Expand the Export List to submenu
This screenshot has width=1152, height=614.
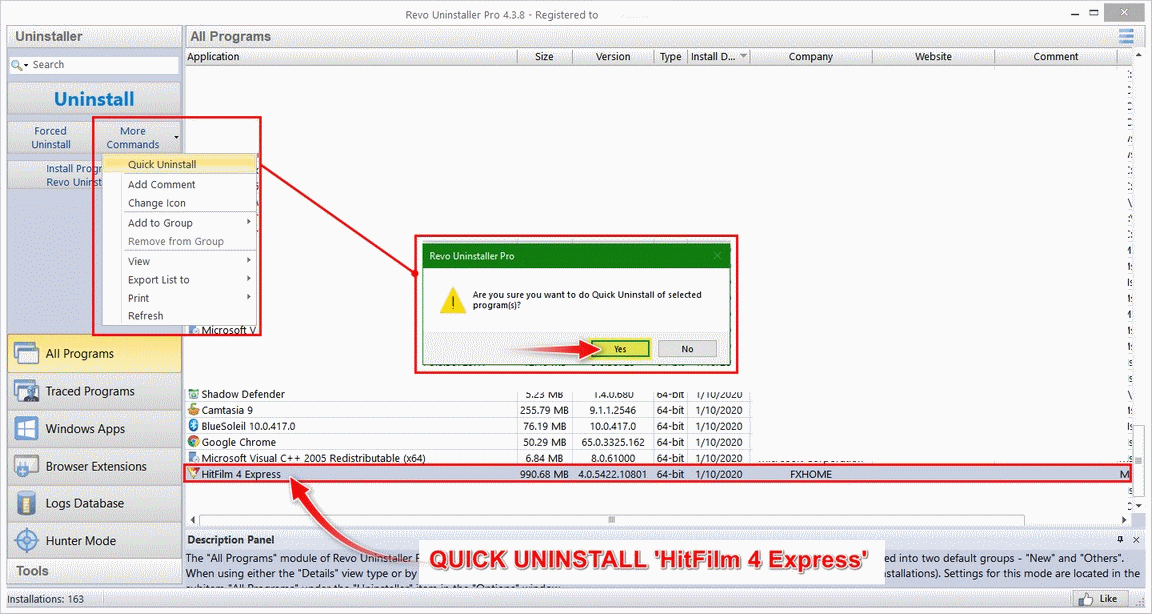(249, 279)
